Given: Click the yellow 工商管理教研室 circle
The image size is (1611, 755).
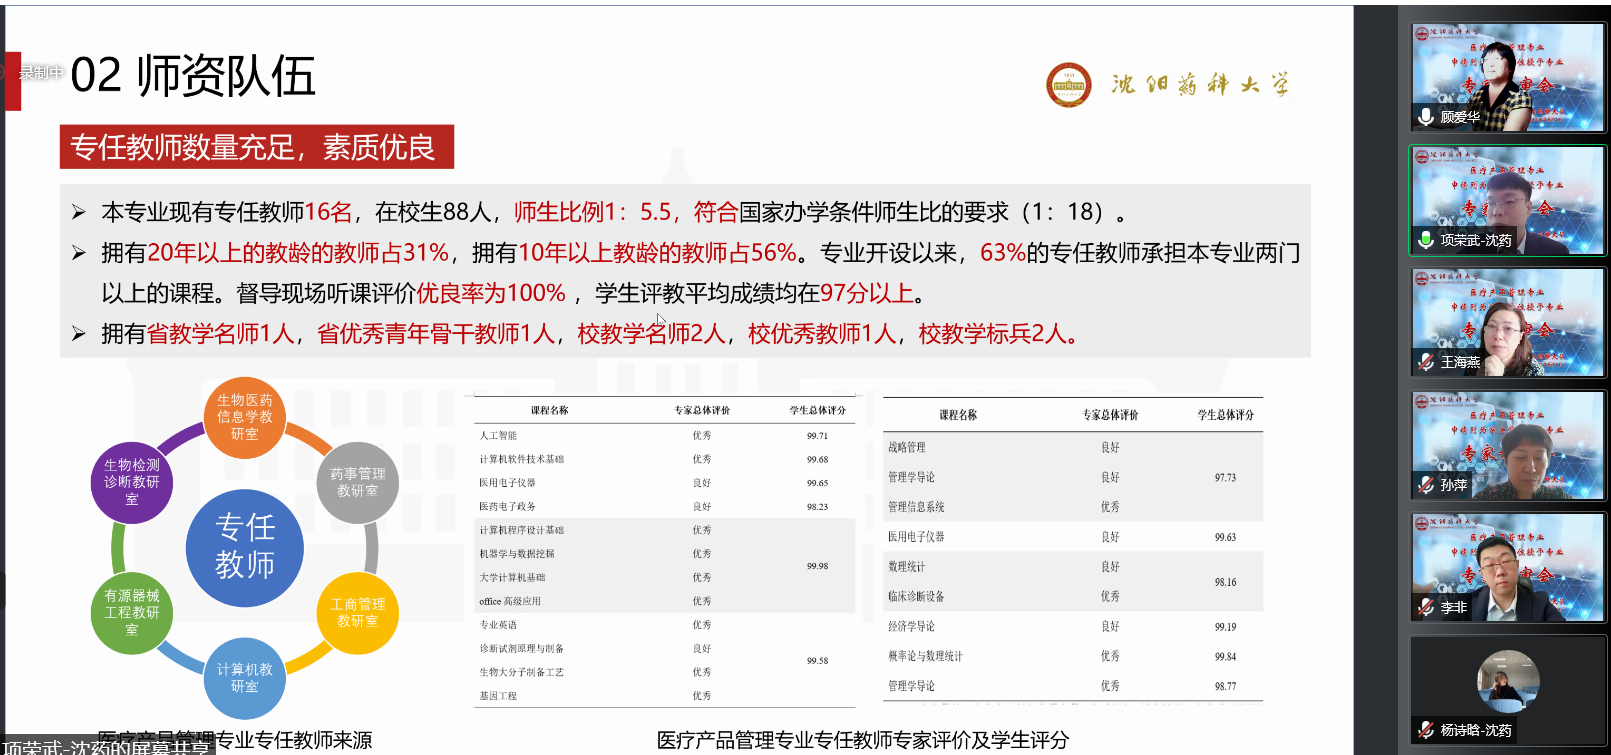Looking at the screenshot, I should pos(358,613).
